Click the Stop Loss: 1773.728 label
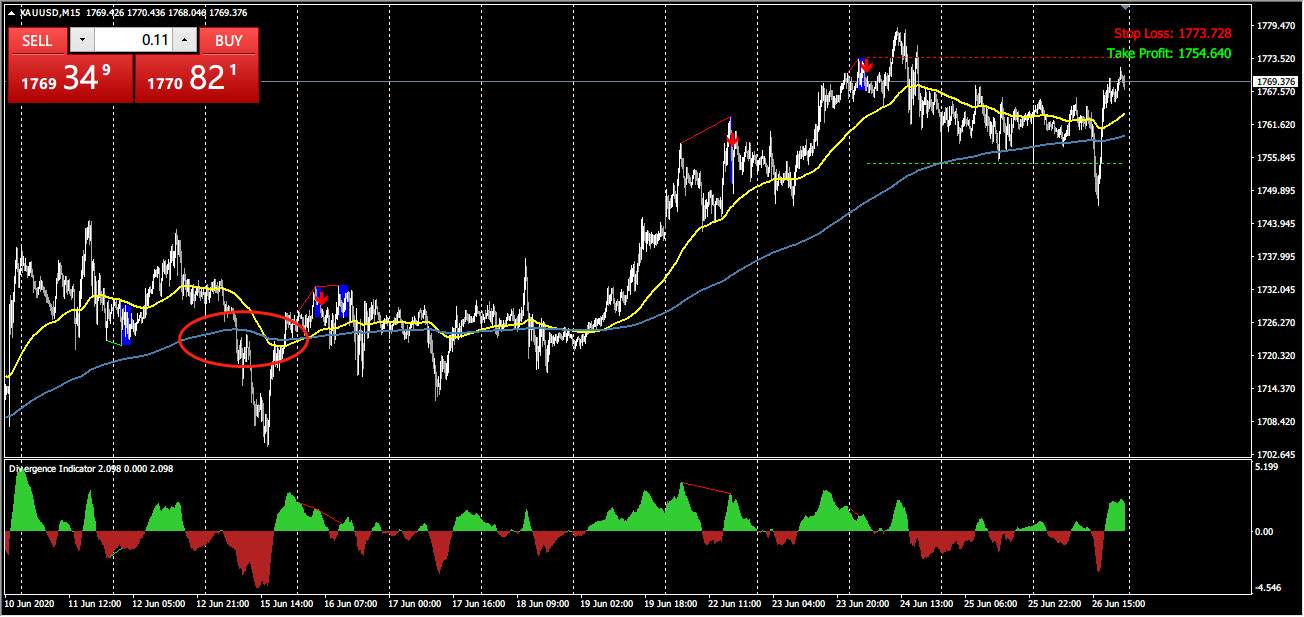1304x617 pixels. [1172, 34]
